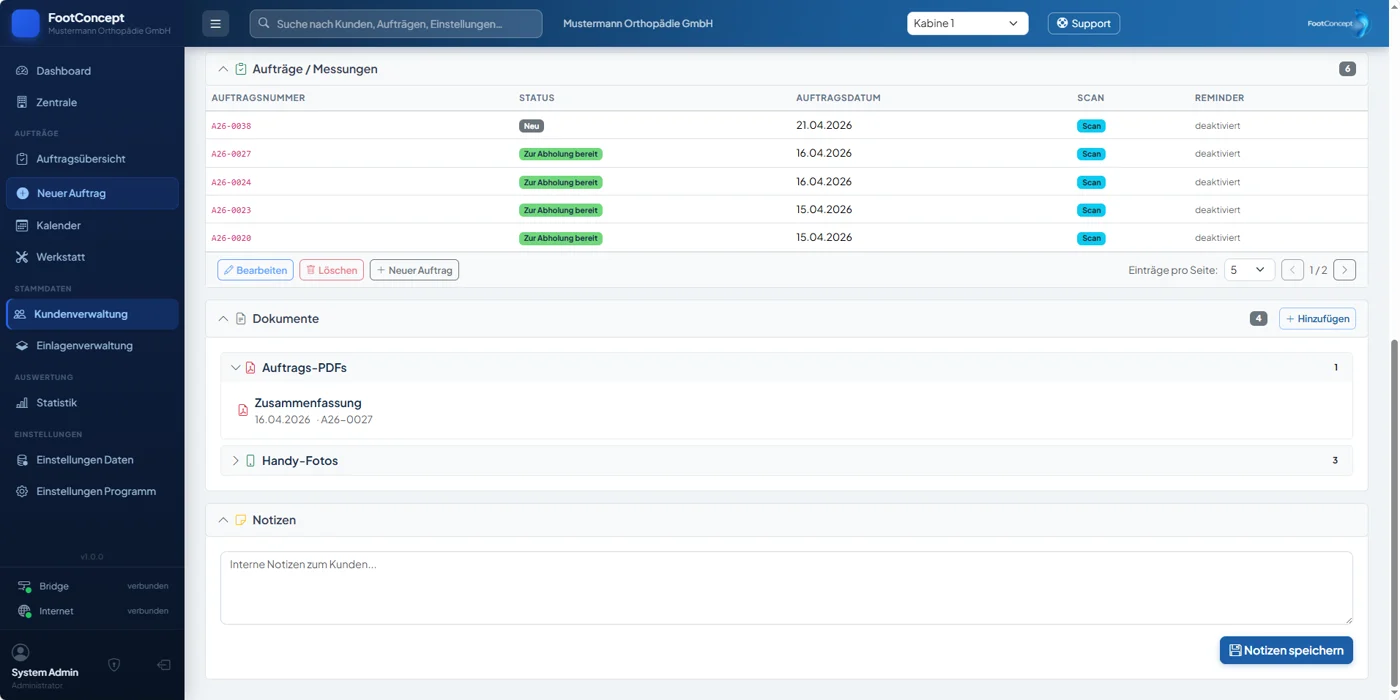Click the Einlagenverwaltung layers icon
This screenshot has width=1400, height=700.
coord(22,346)
